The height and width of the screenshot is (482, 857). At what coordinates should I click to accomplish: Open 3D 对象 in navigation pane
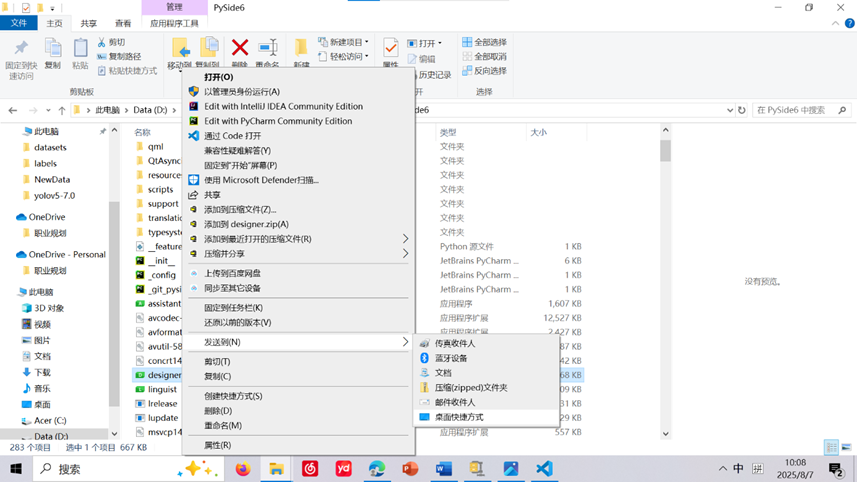pyautogui.click(x=43, y=308)
